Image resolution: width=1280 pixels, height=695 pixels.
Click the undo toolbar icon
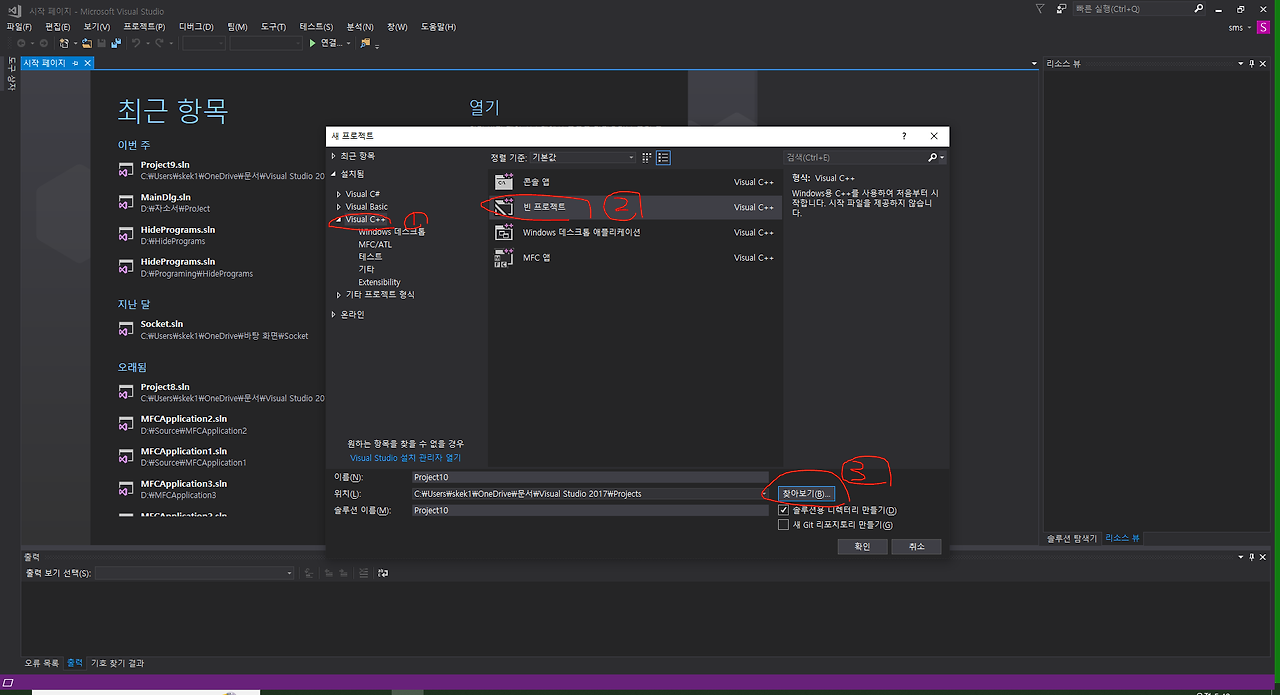pos(136,43)
